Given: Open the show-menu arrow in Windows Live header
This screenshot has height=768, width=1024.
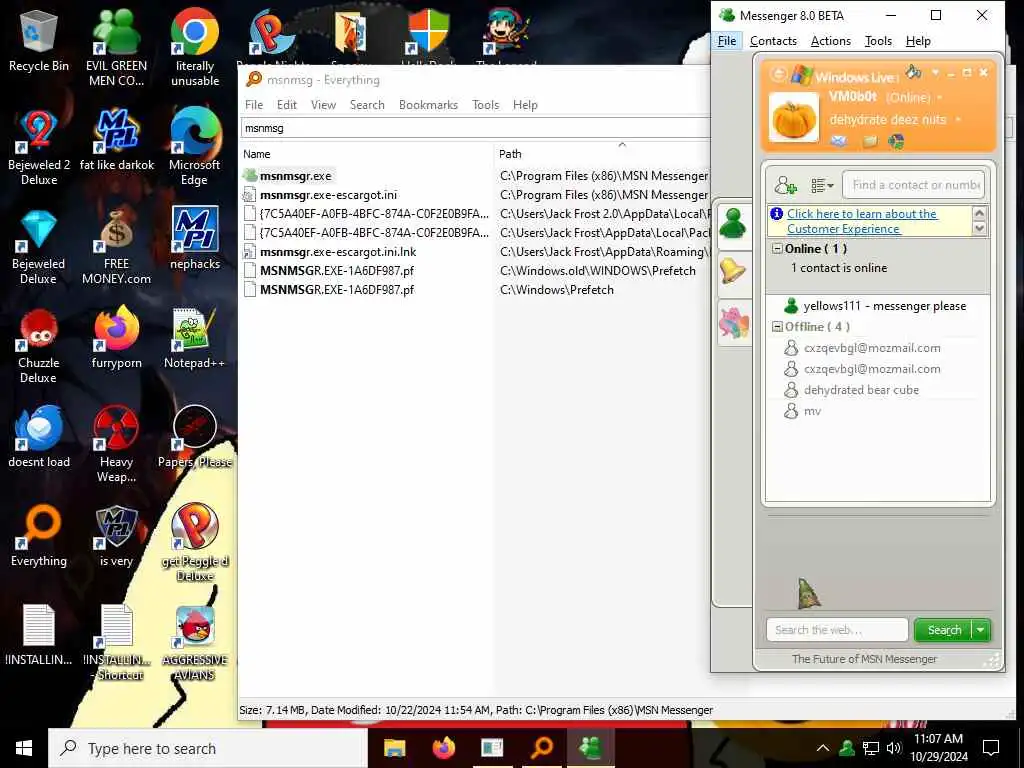Looking at the screenshot, I should click(935, 72).
